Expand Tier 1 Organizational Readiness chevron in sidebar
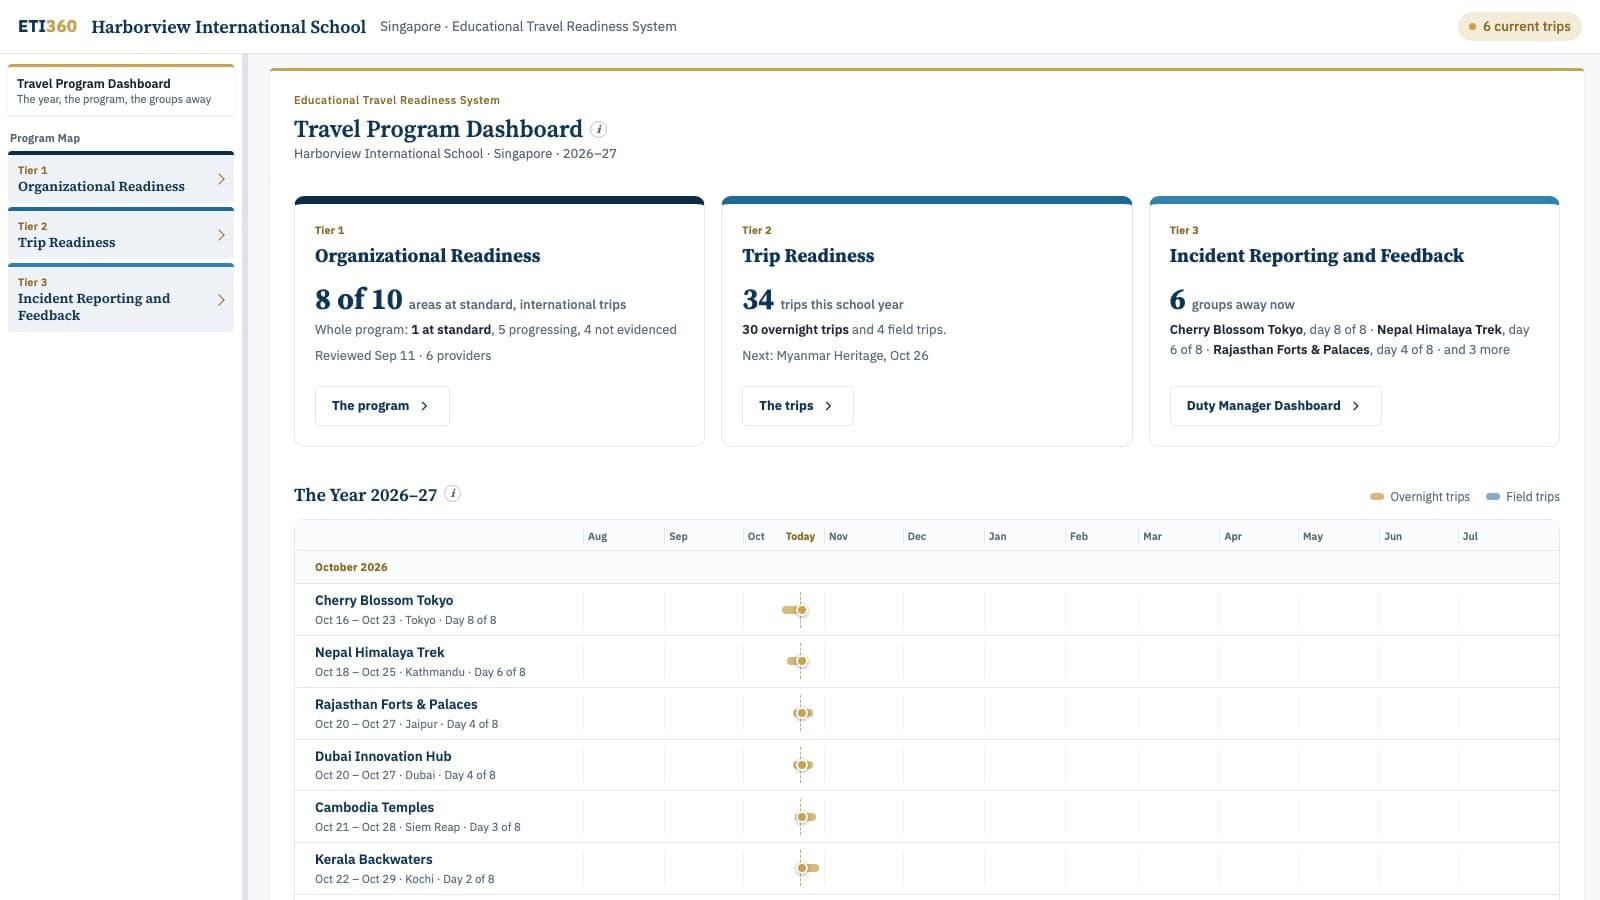 [221, 179]
